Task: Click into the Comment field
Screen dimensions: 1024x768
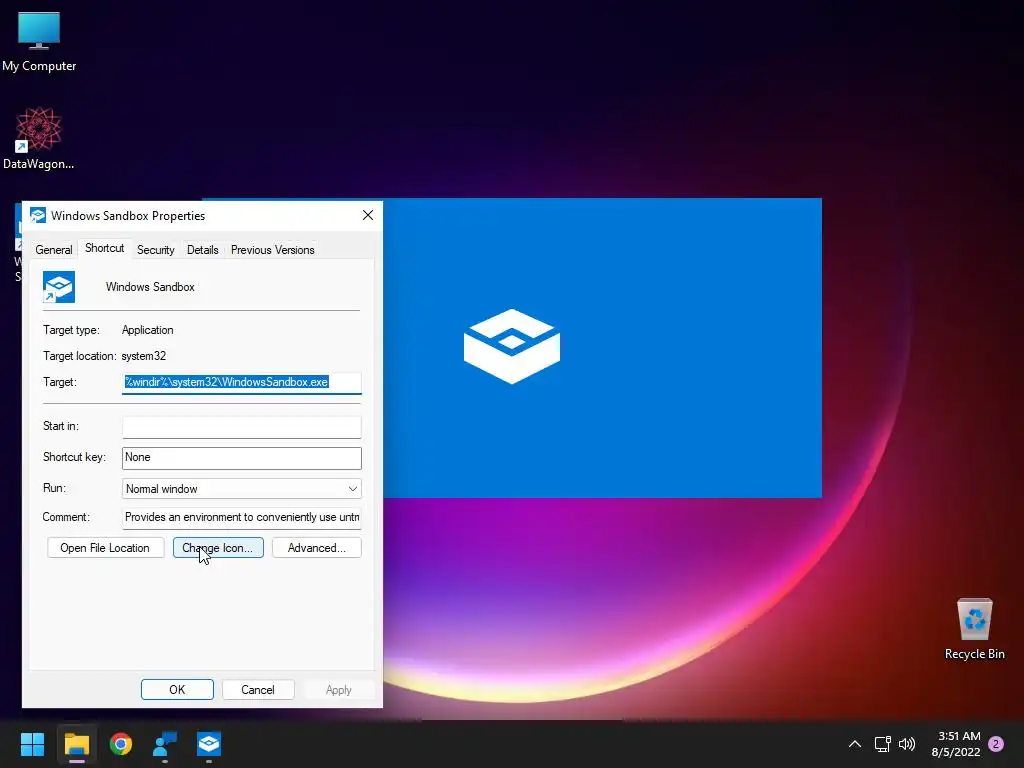Action: coord(242,517)
